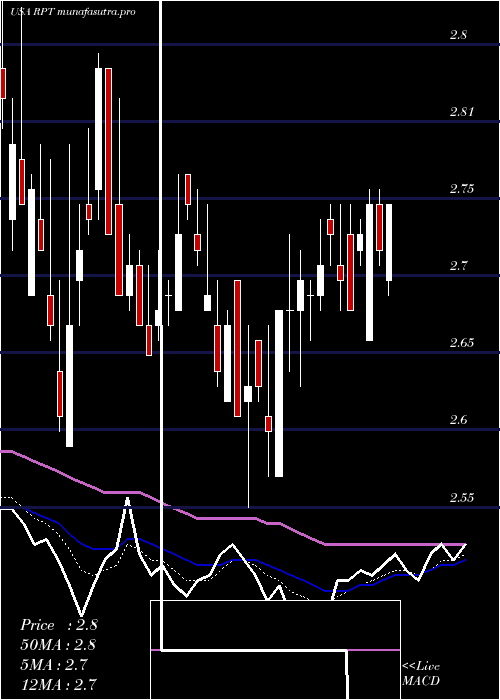Click the 2.75 price axis label

tap(462, 189)
